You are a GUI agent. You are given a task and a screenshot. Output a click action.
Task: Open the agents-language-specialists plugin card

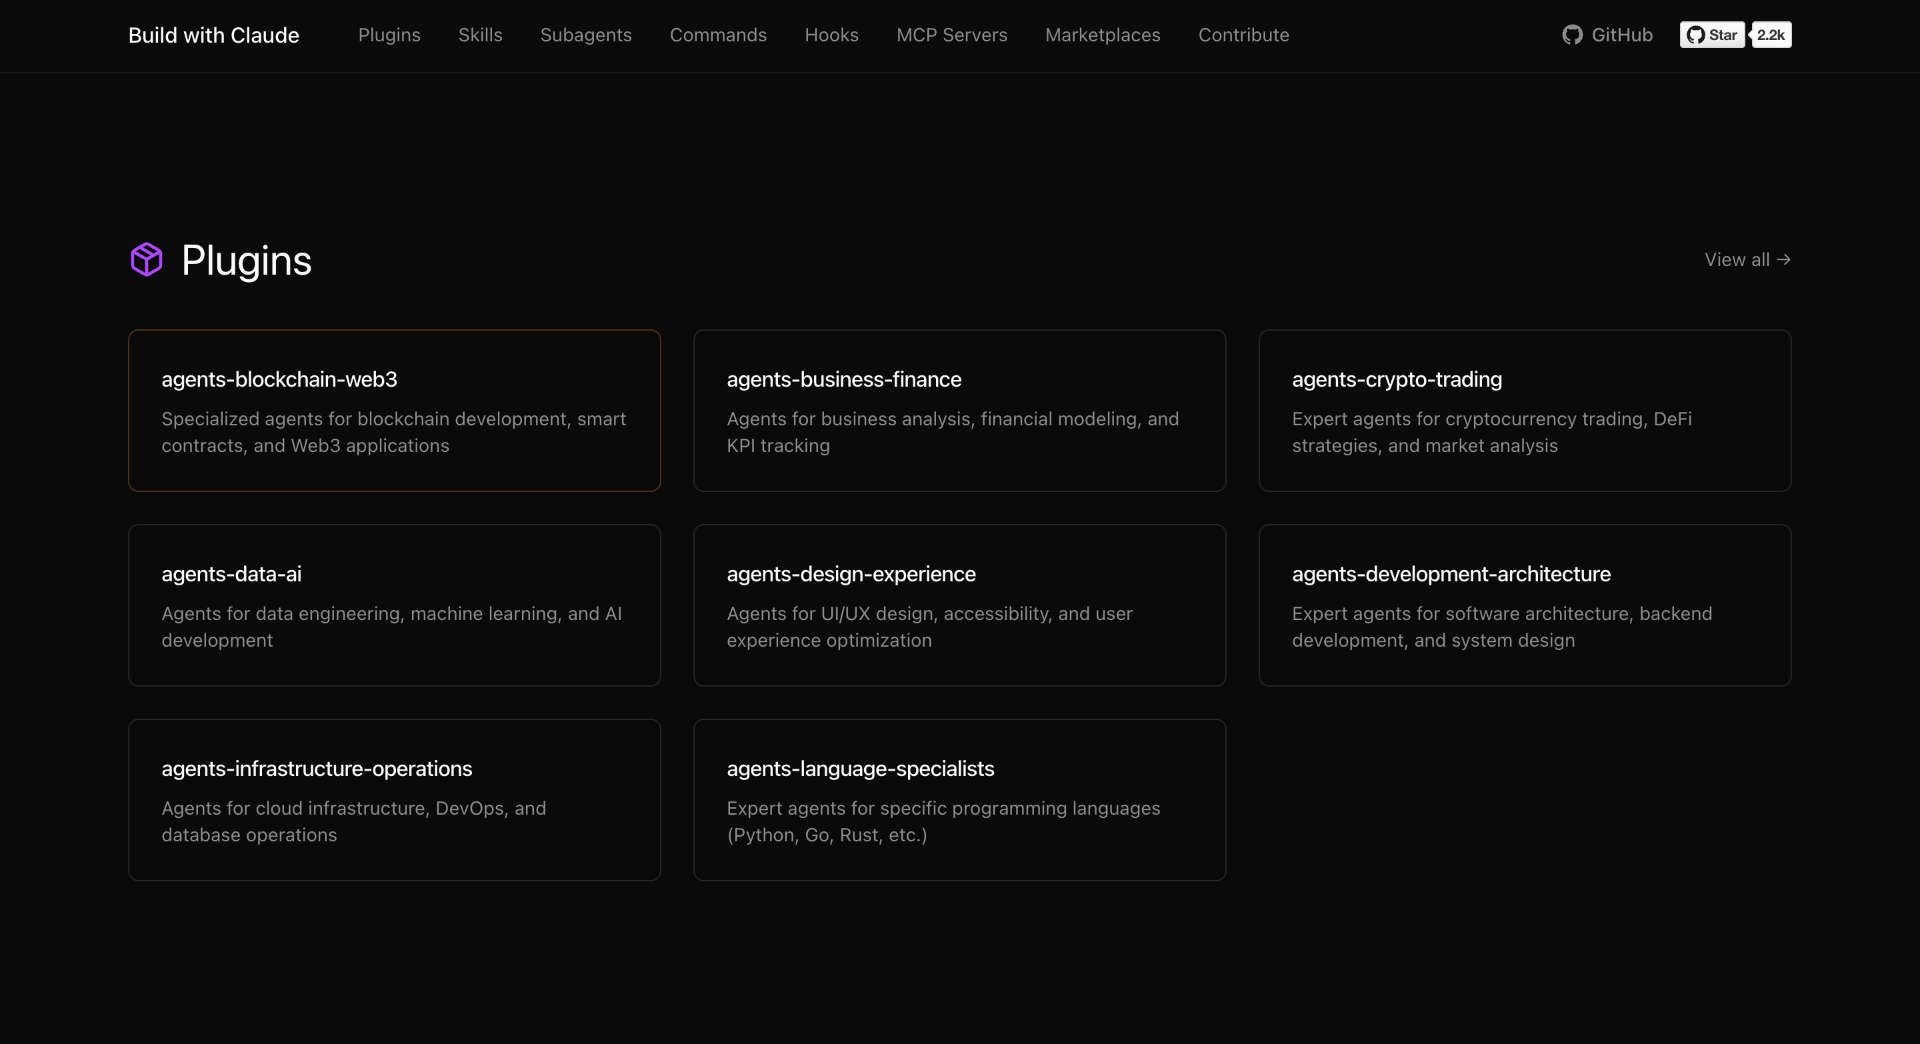click(x=959, y=800)
